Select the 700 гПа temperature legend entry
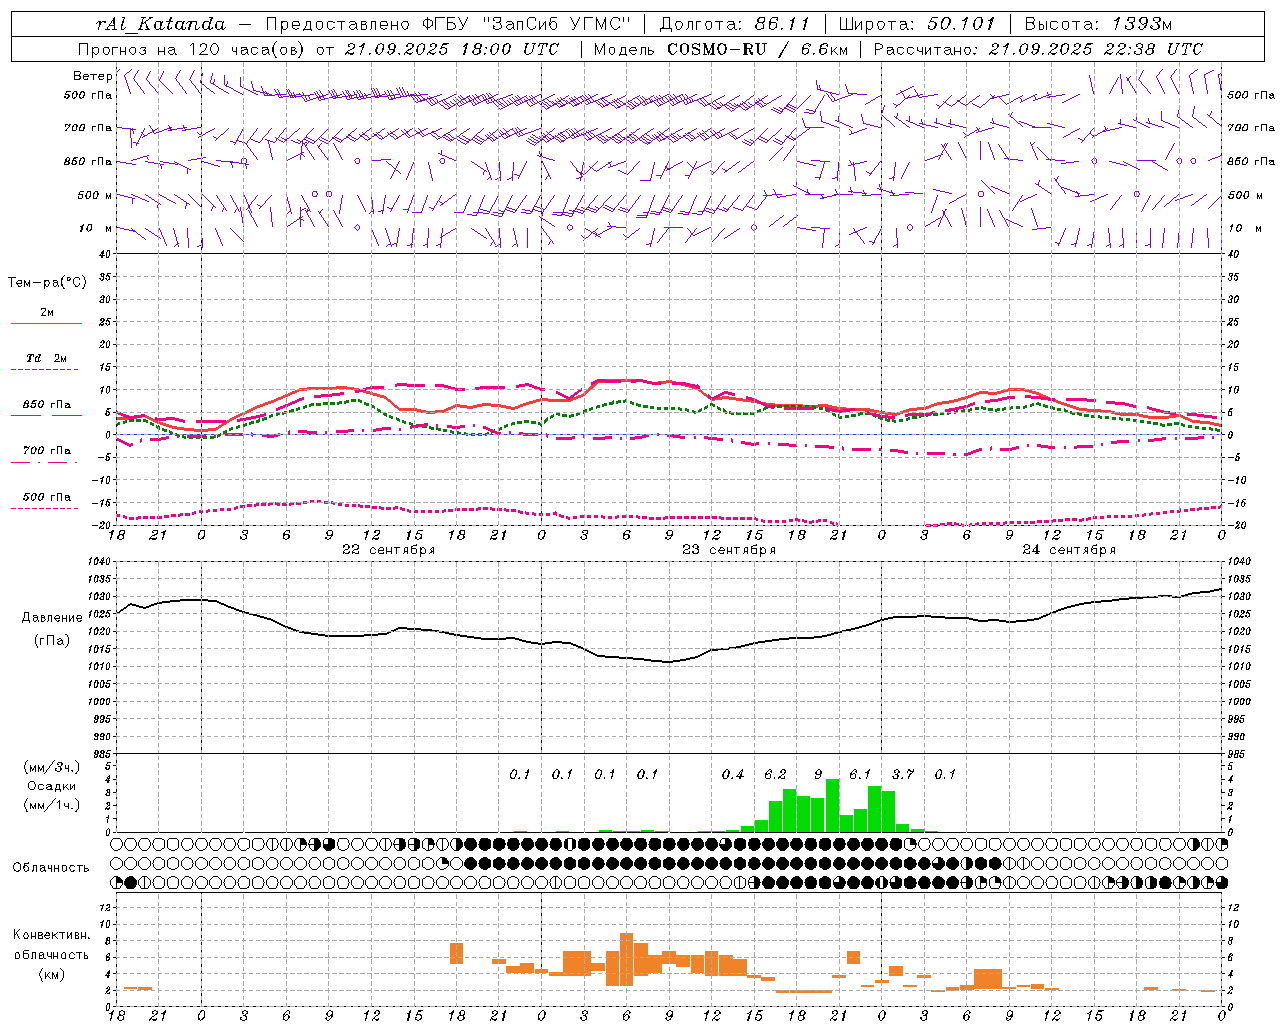The width and height of the screenshot is (1280, 1024). [x=47, y=450]
